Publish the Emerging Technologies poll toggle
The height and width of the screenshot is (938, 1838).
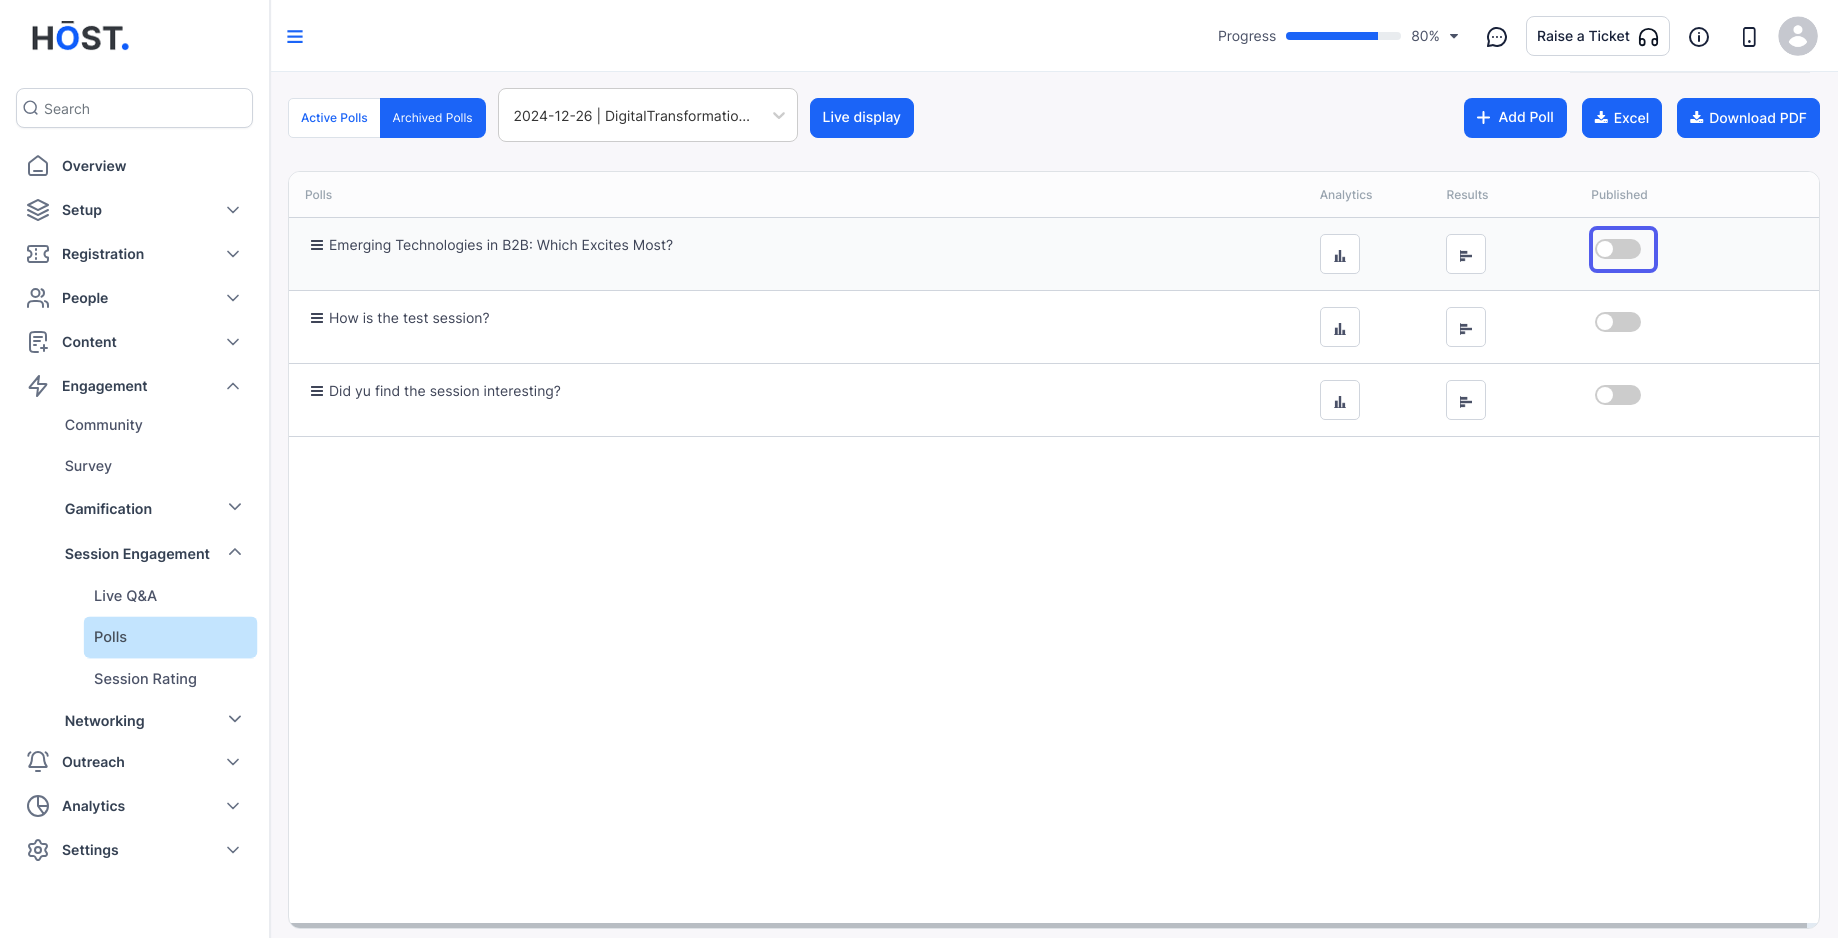point(1617,249)
